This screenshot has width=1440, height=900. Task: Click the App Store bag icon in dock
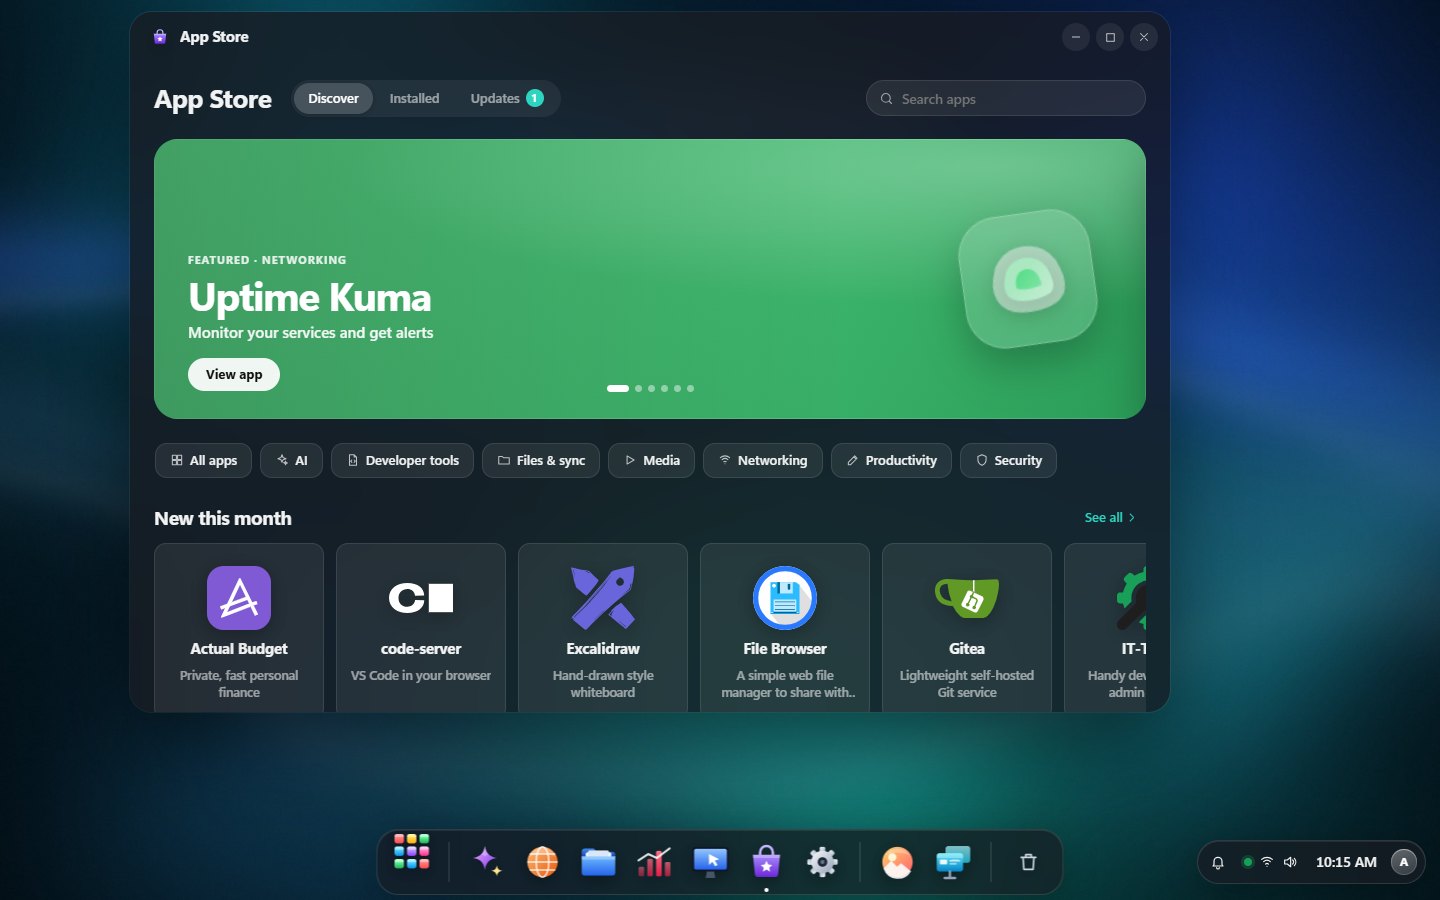point(766,861)
